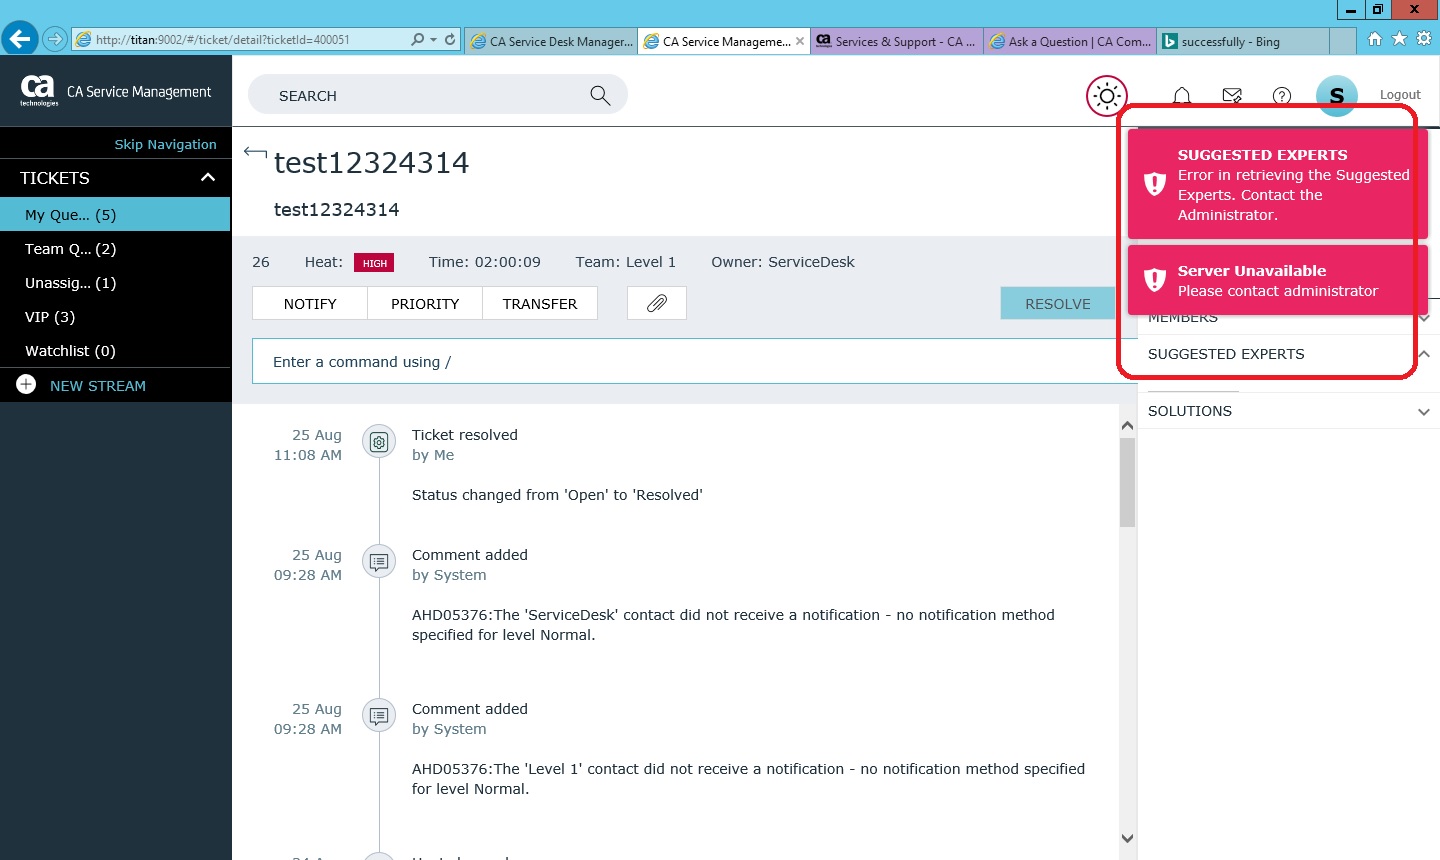
Task: Switch to successfully - Bing tab
Action: (1243, 41)
